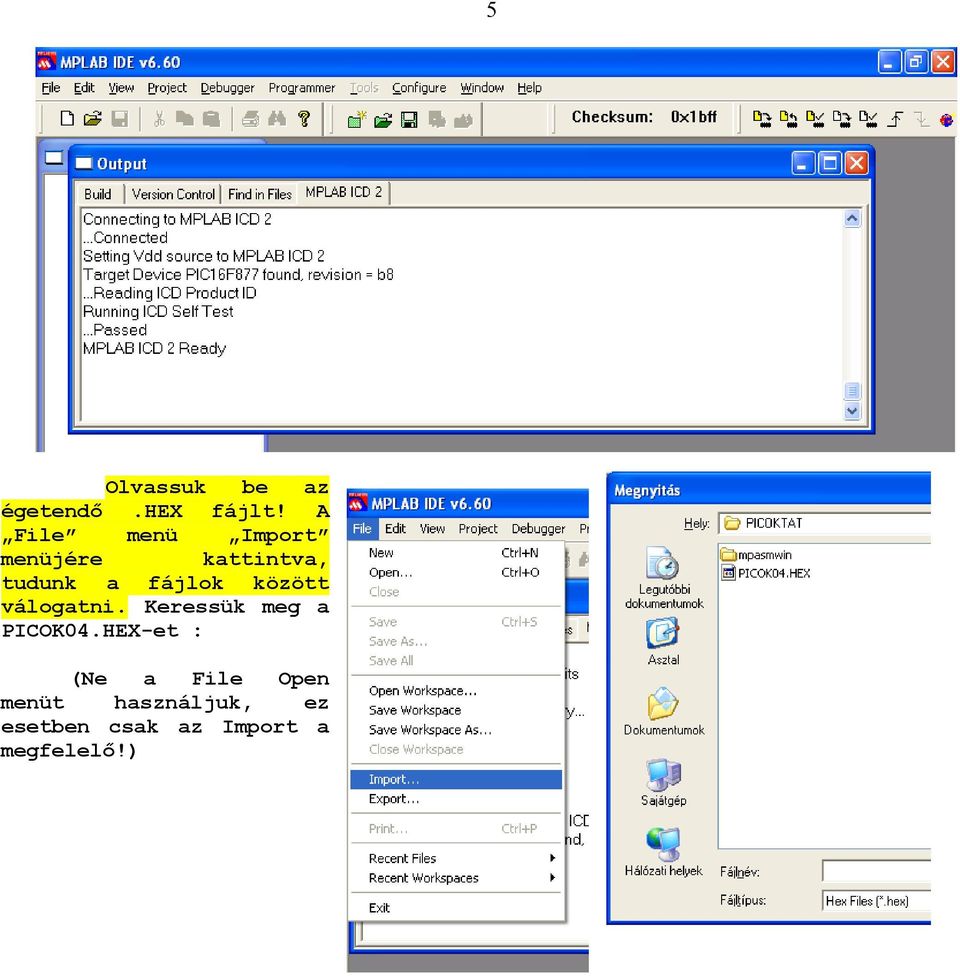Viewport: 960px width, 978px height.
Task: Click the Program target device icon
Action: [x=761, y=118]
